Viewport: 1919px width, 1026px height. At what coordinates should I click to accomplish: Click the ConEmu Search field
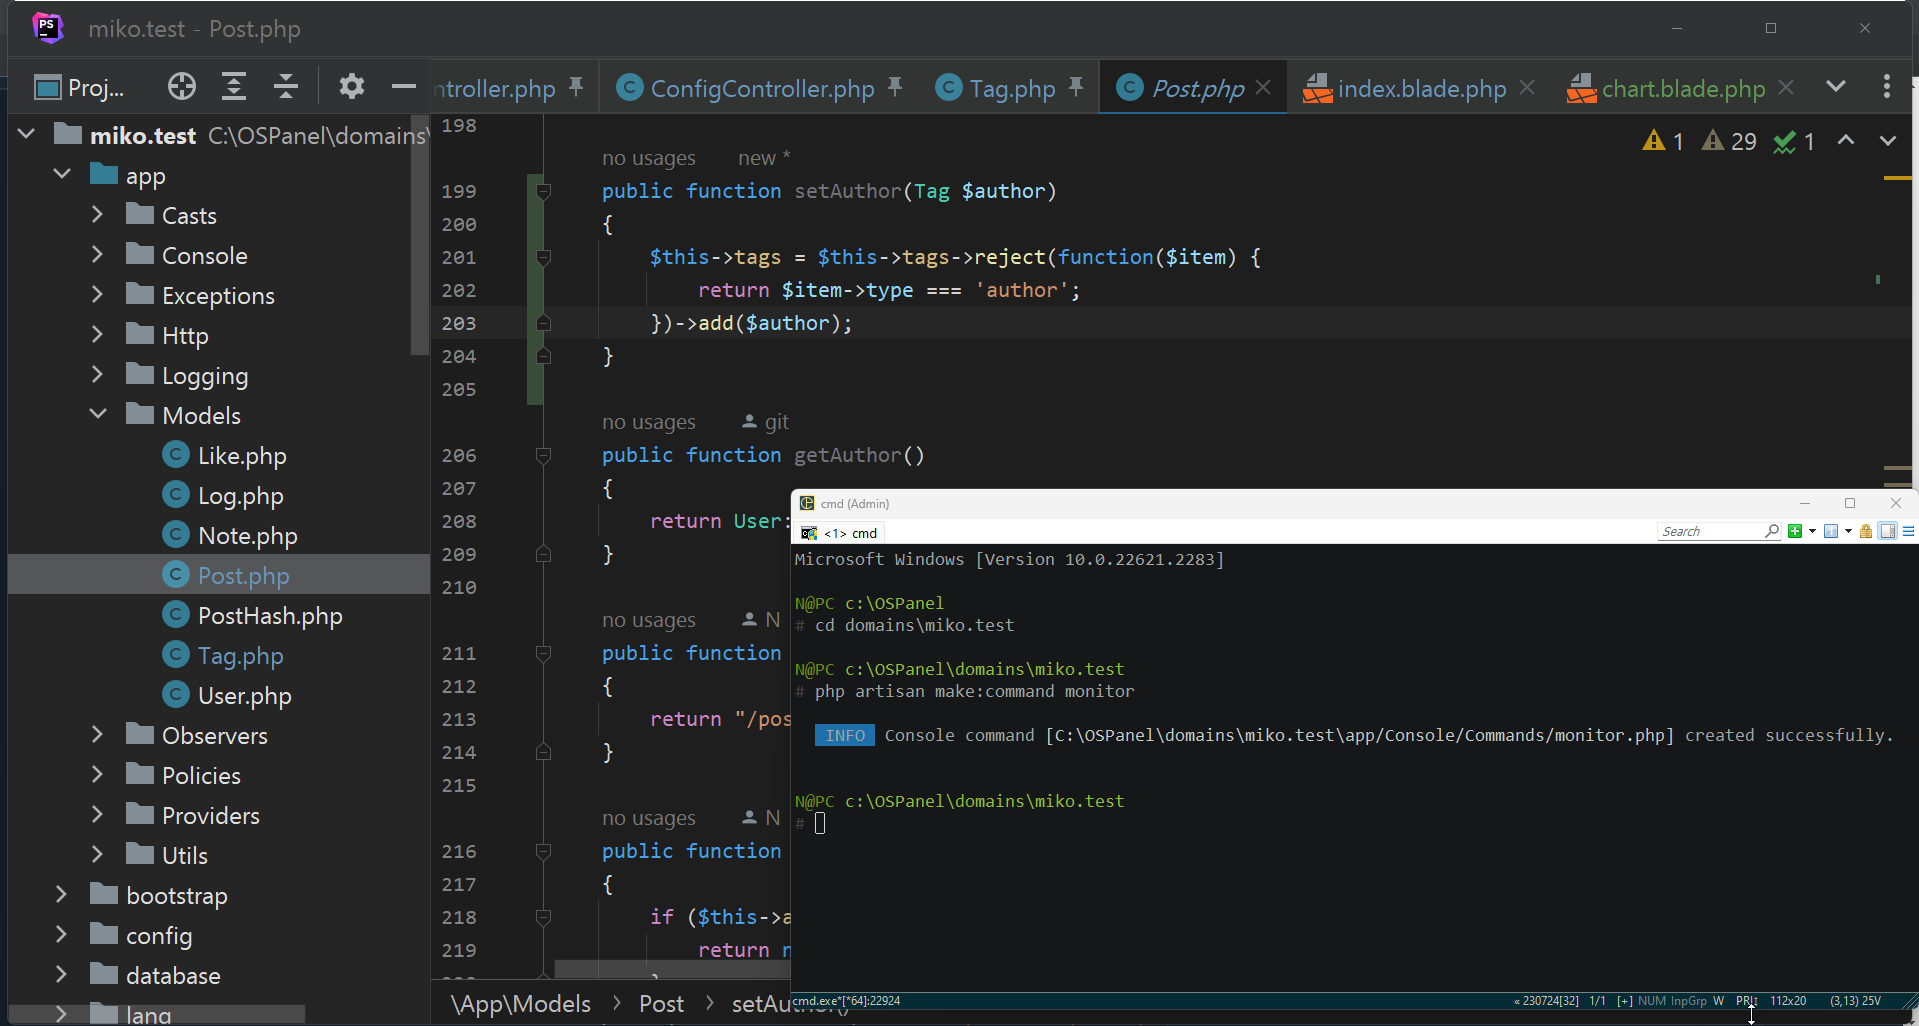coord(1710,531)
